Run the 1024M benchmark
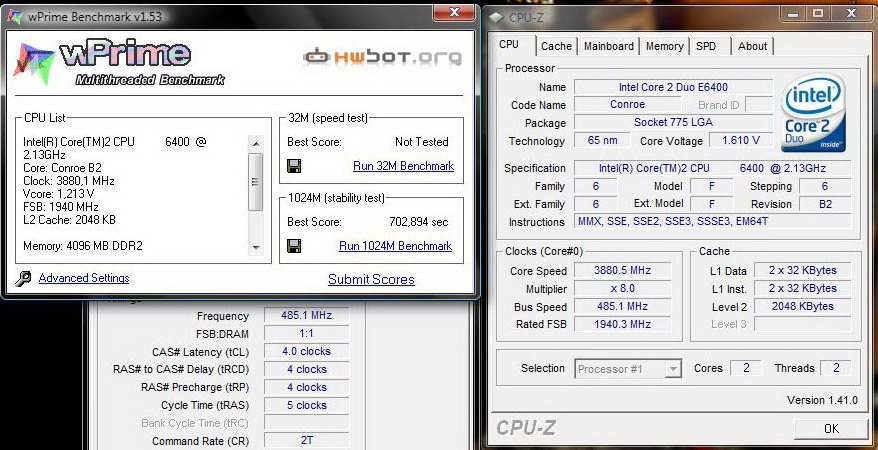 point(395,246)
